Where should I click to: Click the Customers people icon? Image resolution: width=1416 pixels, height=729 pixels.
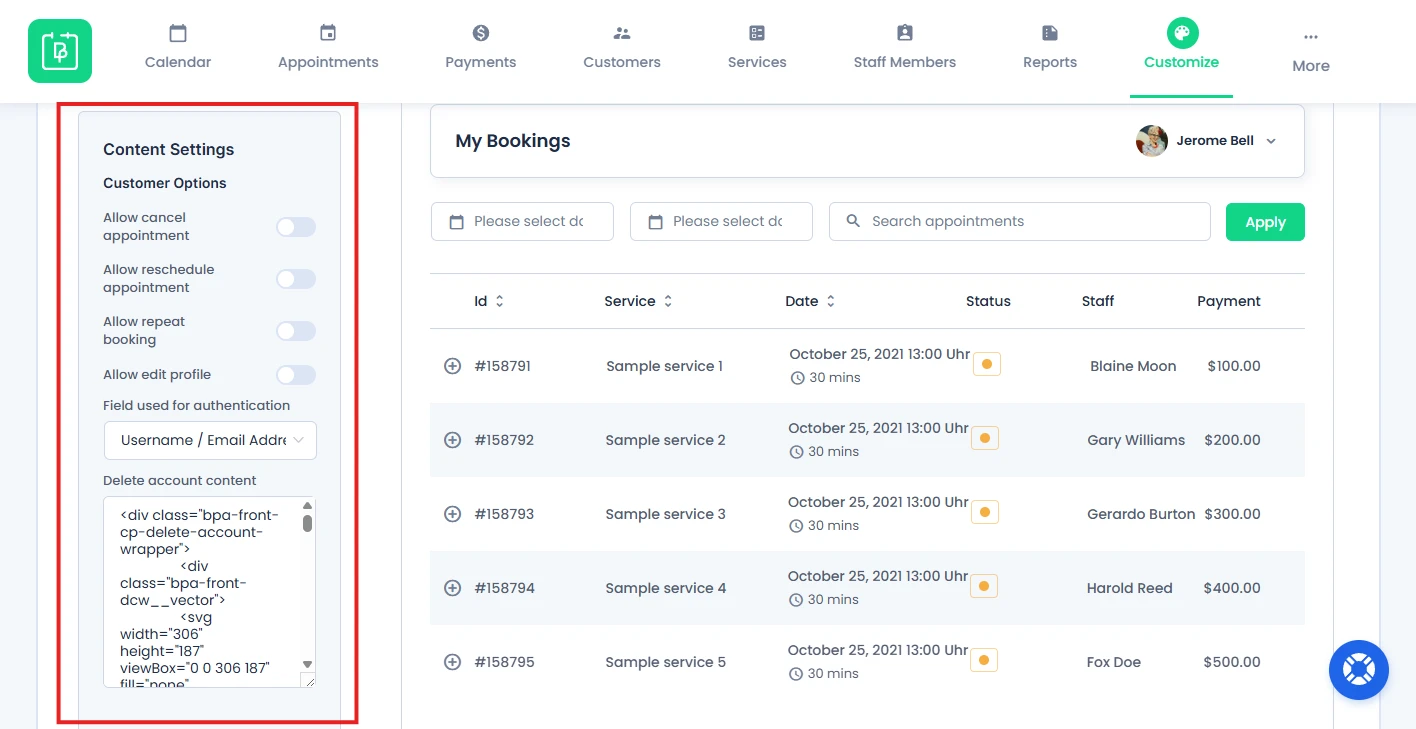pyautogui.click(x=622, y=33)
